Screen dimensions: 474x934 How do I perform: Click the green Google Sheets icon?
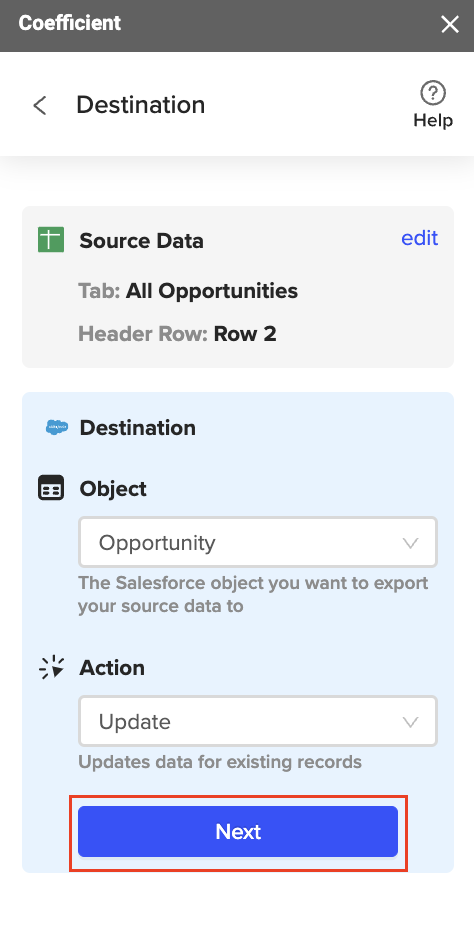click(51, 239)
